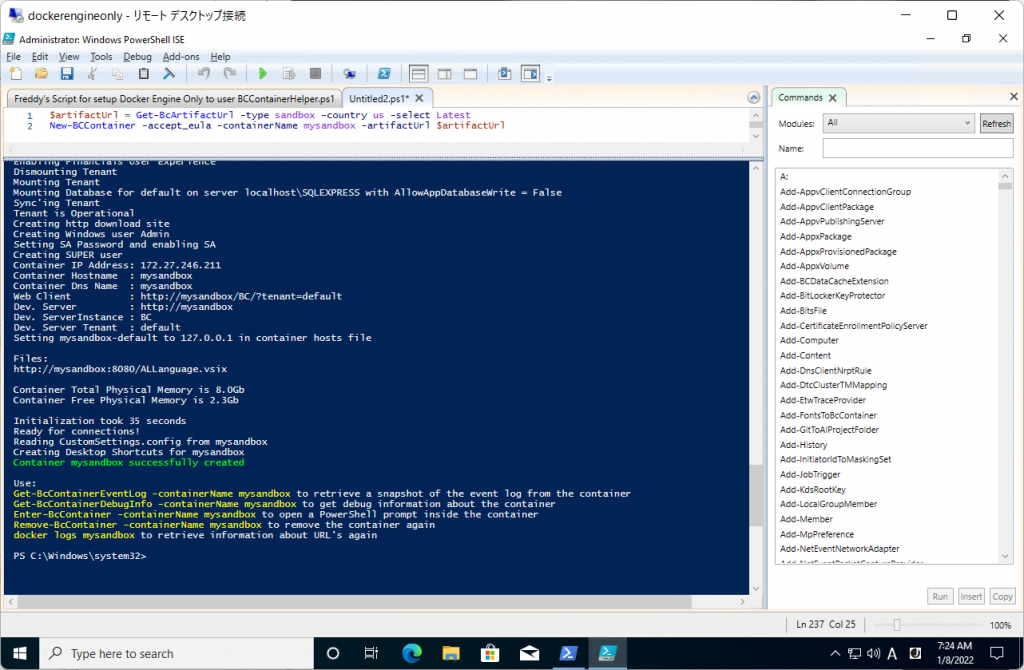Show script pane maximized layout icon
The height and width of the screenshot is (670, 1024).
pos(470,74)
